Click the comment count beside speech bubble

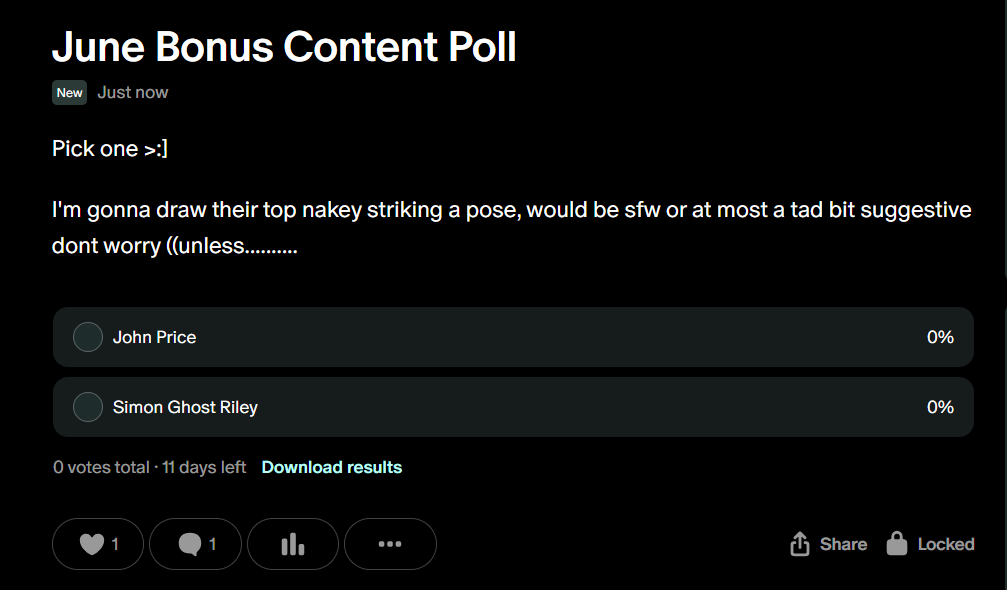coord(212,544)
